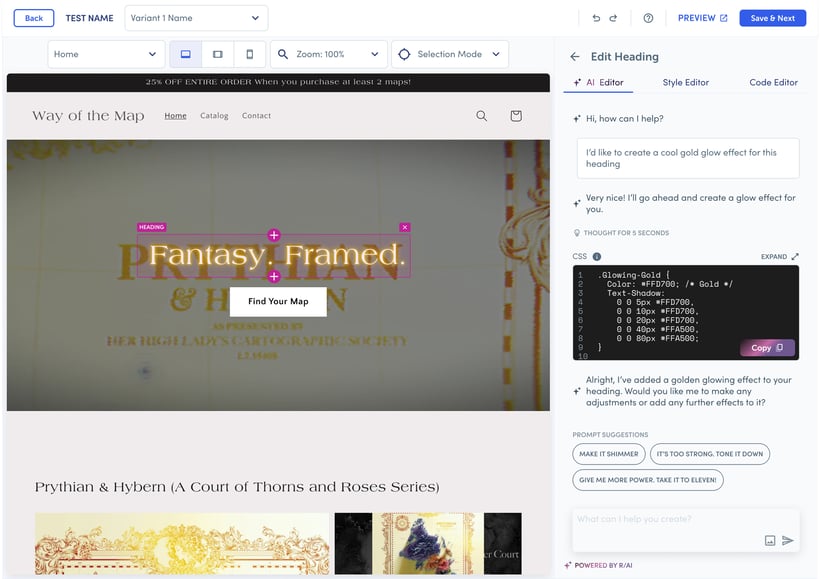Click plus handle below the heading
Image resolution: width=820 pixels, height=579 pixels.
click(274, 276)
